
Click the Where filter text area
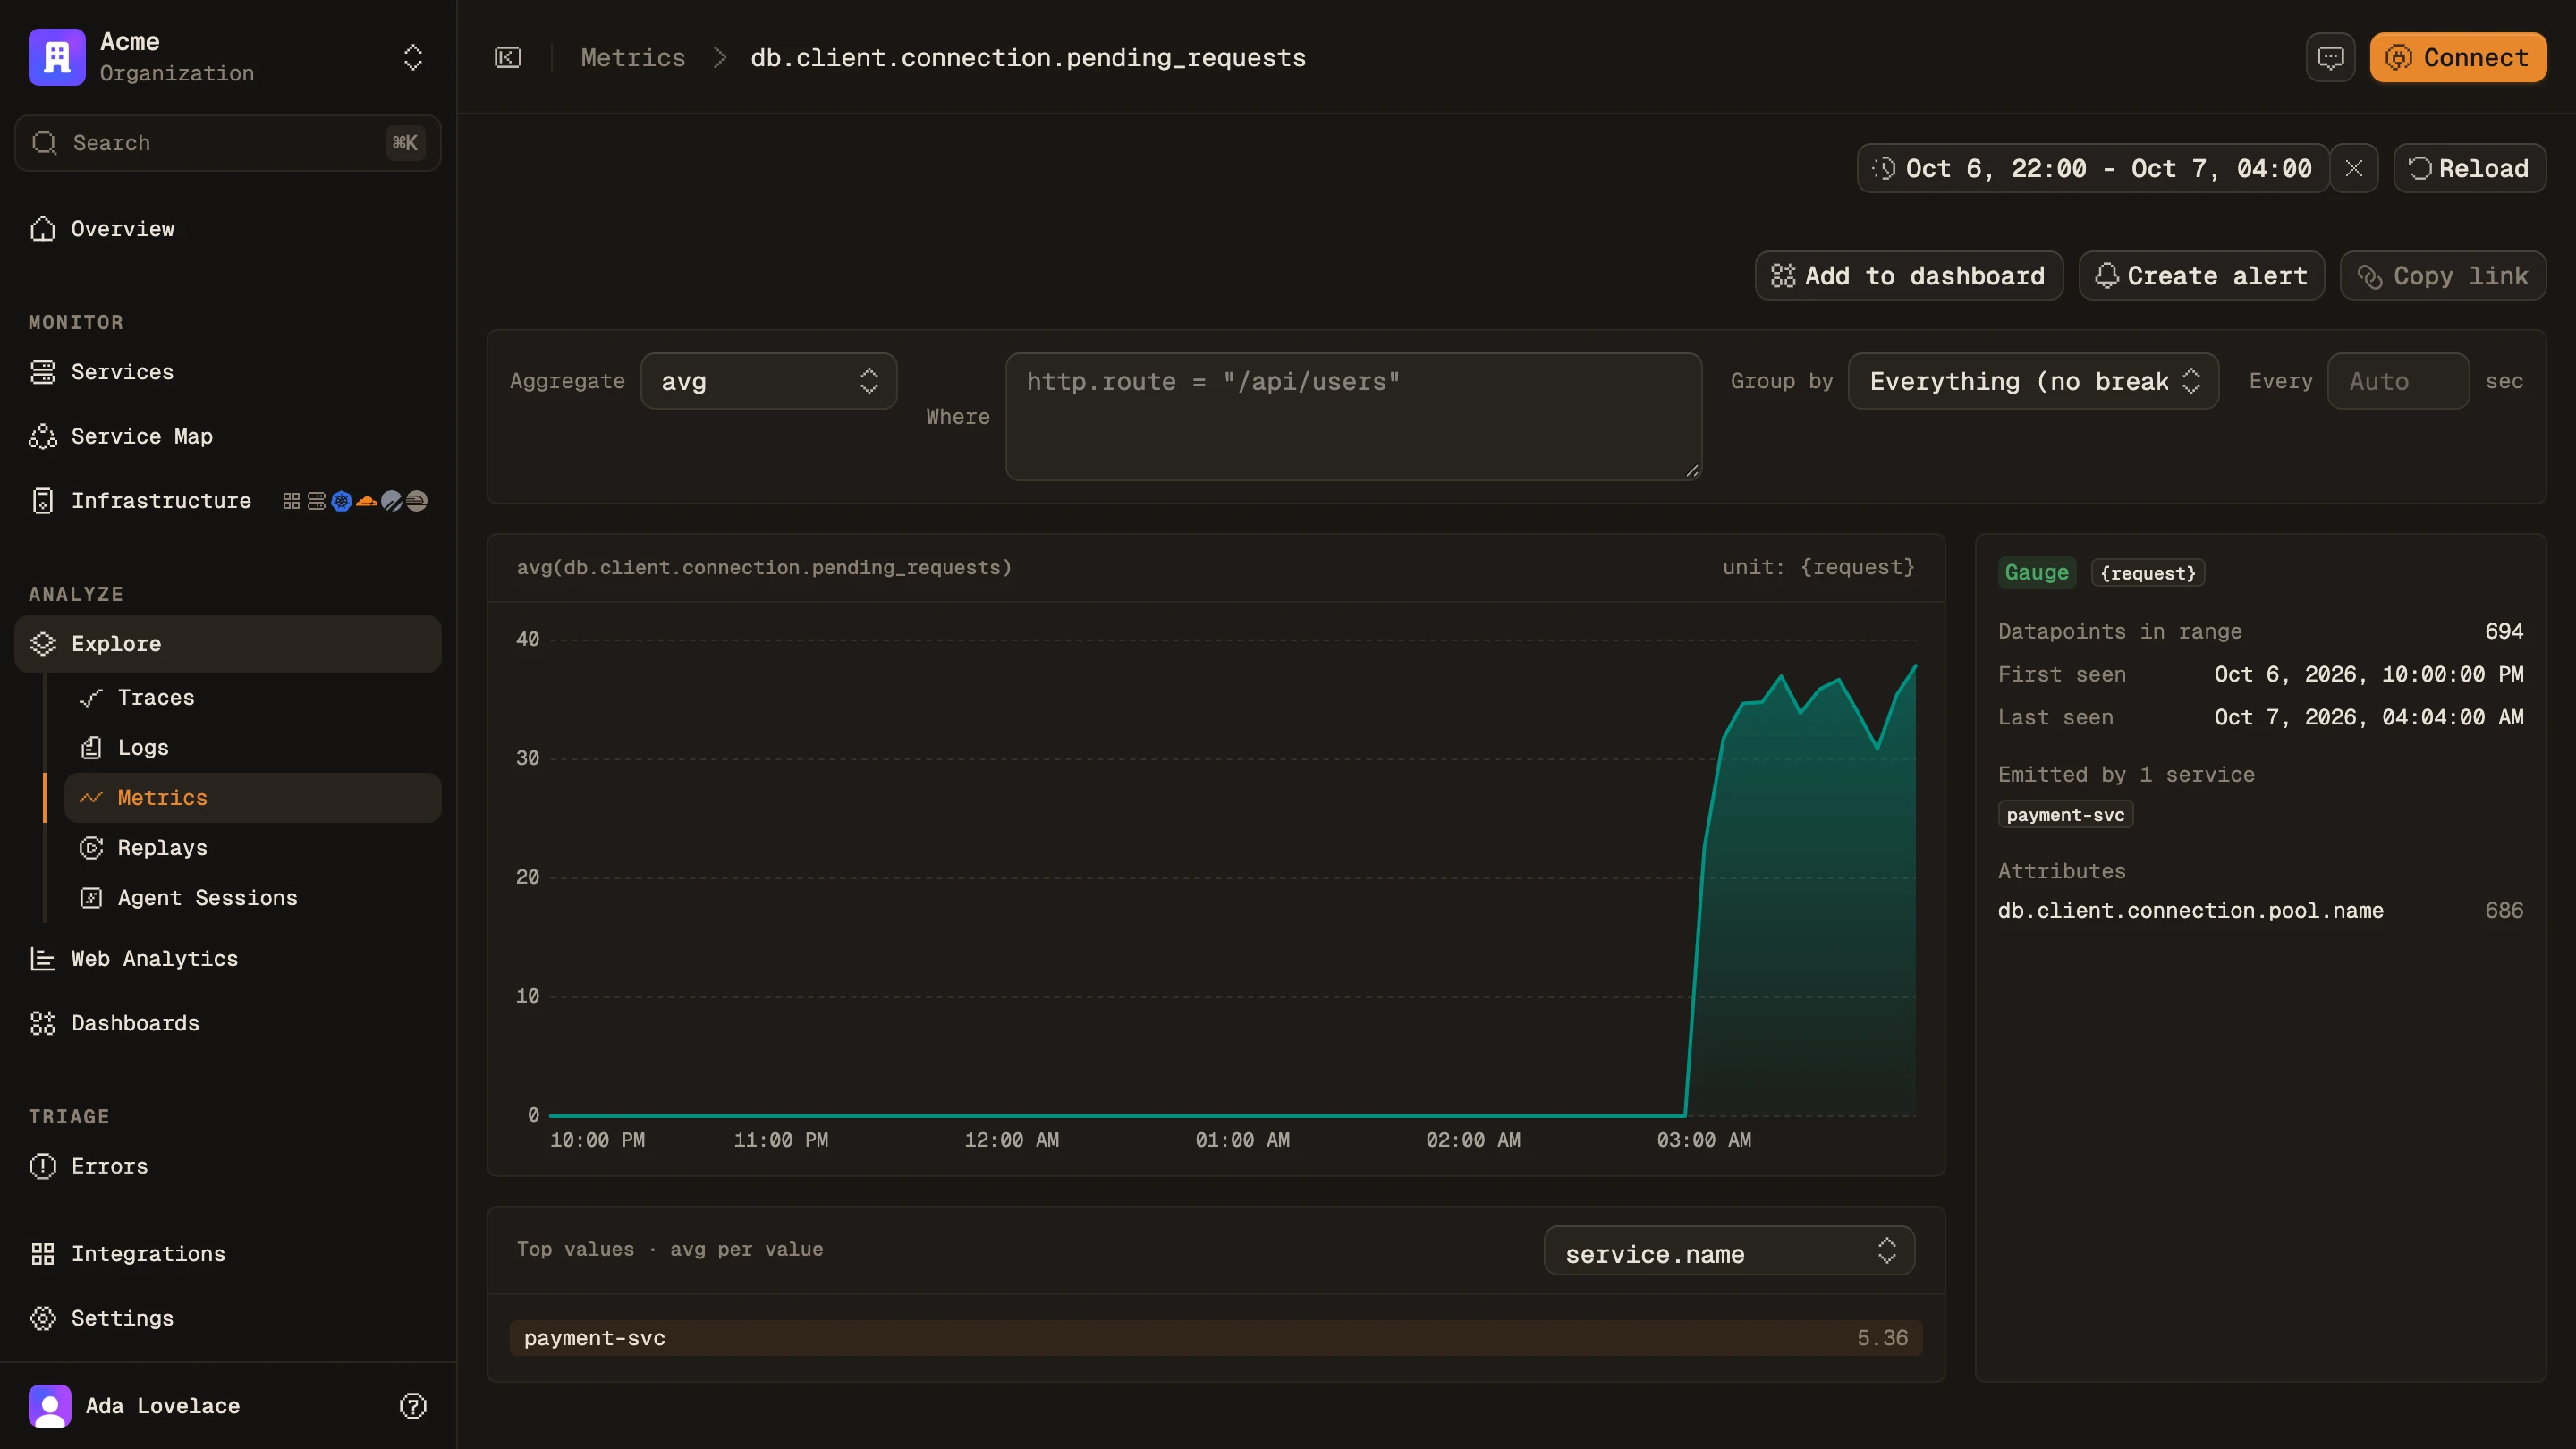[1354, 417]
